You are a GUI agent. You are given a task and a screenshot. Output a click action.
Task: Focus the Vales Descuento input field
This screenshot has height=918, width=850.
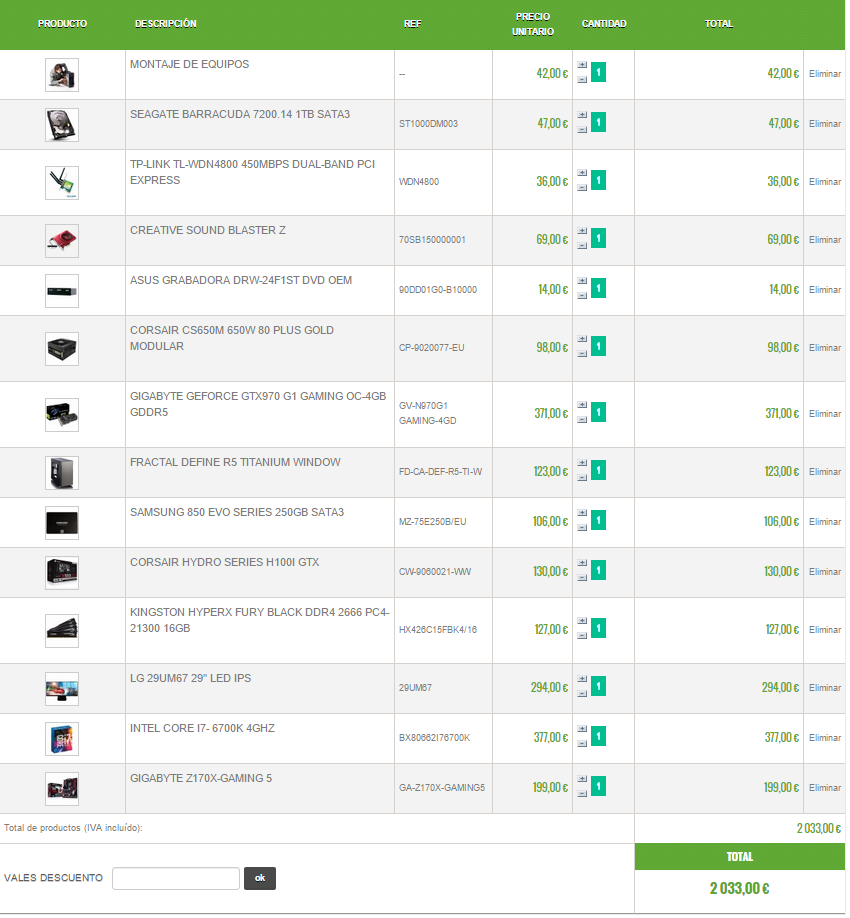coord(176,878)
